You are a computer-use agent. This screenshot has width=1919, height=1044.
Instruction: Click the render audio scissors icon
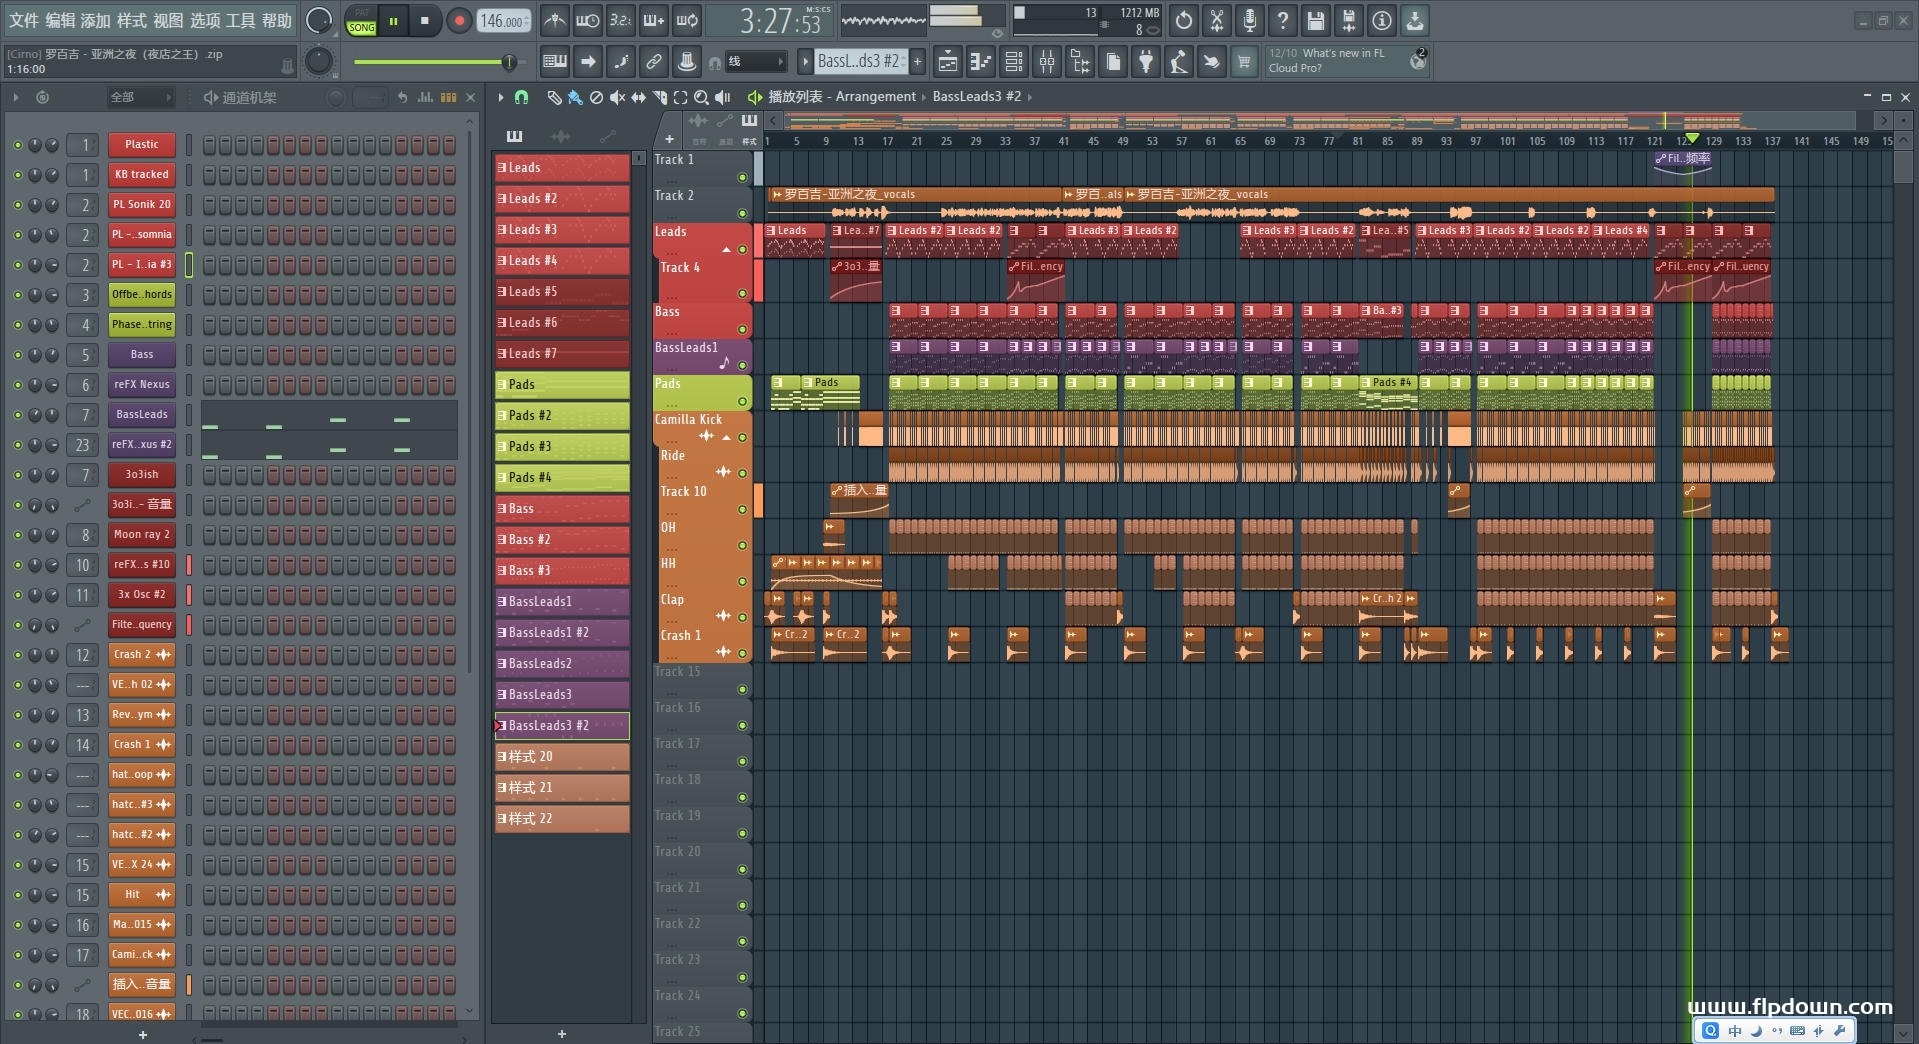pos(1216,20)
